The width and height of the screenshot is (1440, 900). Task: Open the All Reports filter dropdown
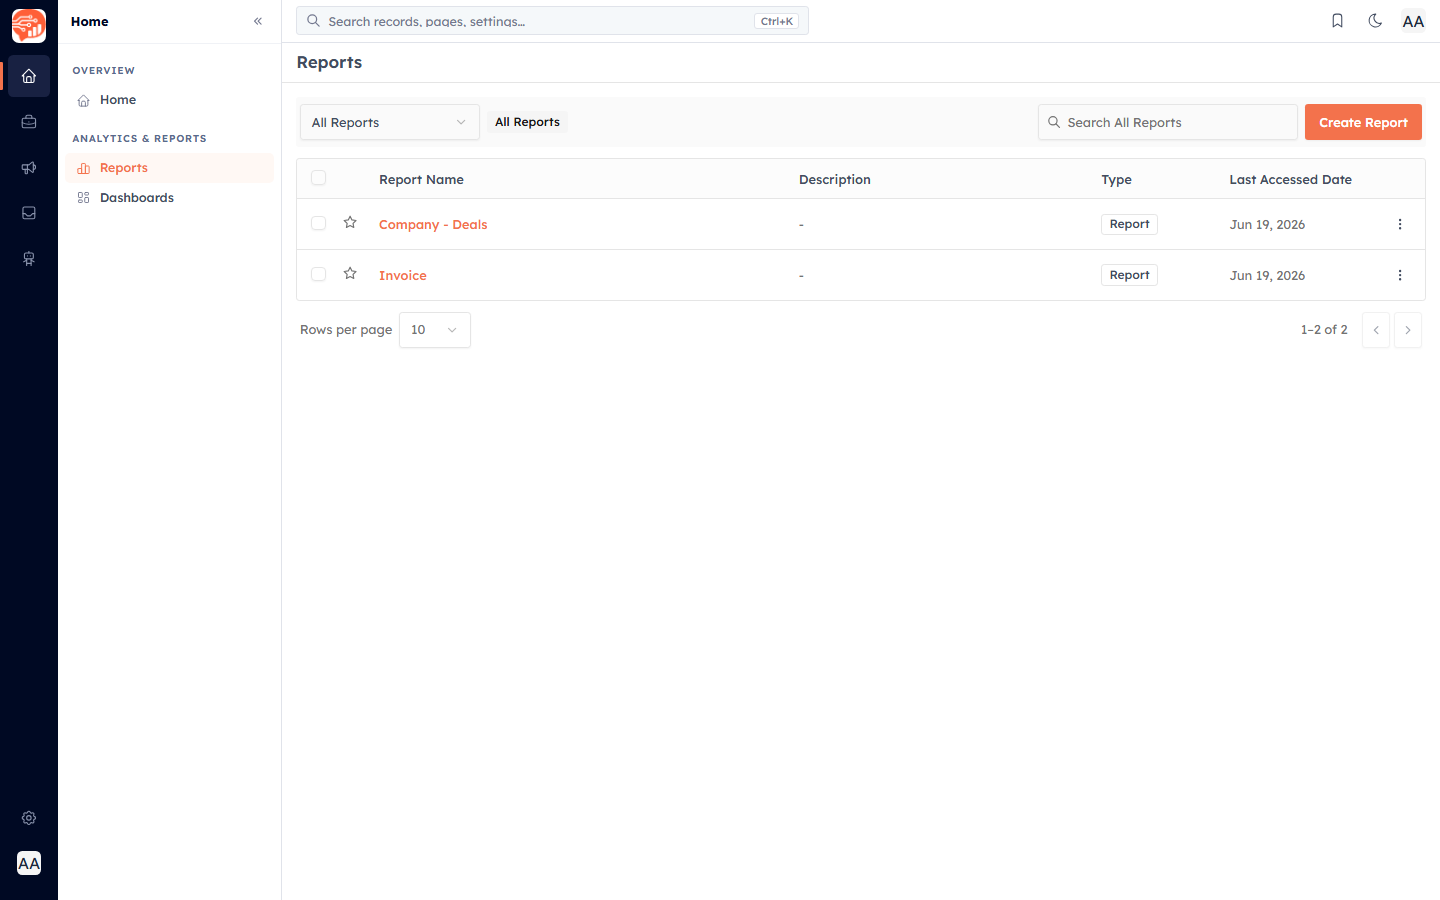tap(390, 122)
